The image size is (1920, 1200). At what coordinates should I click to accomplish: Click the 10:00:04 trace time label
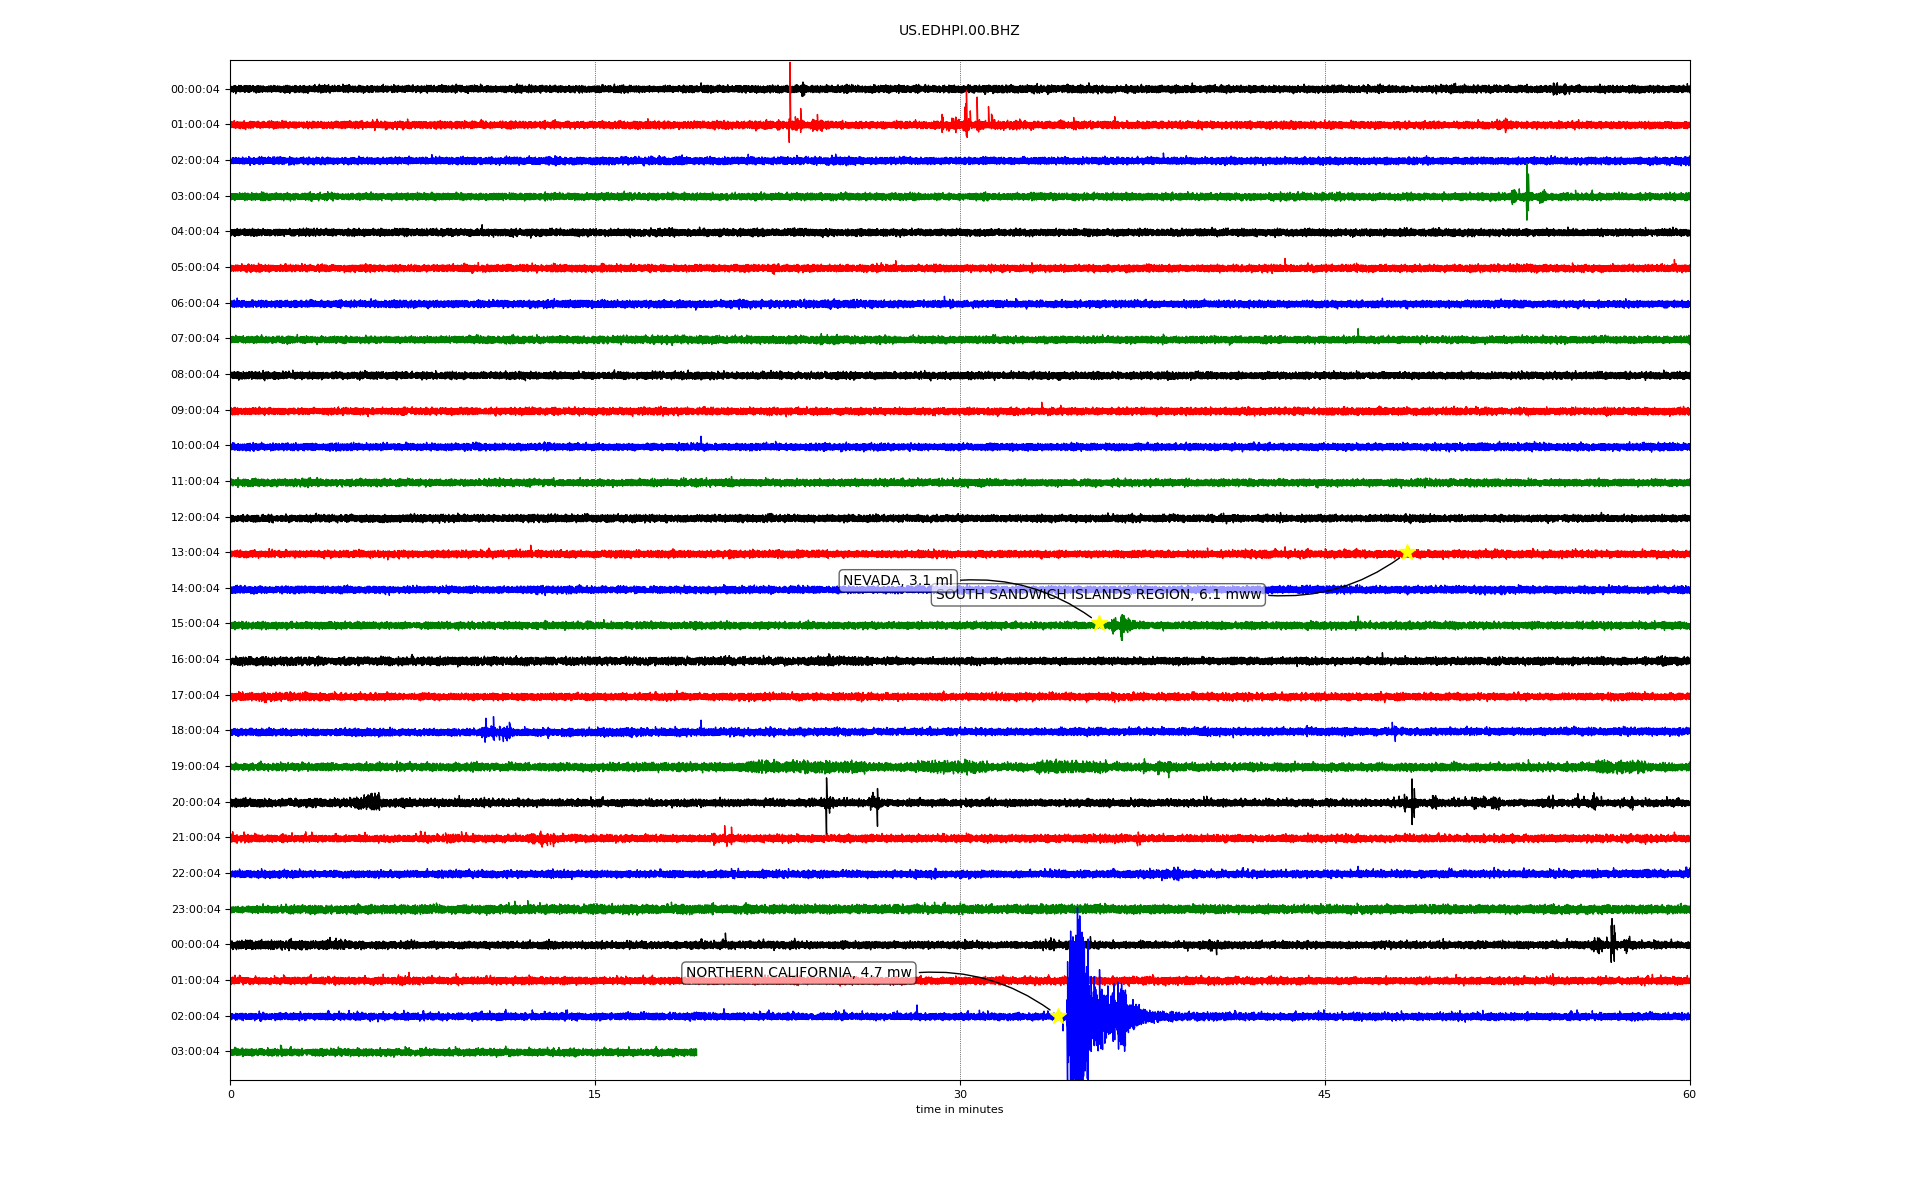click(x=195, y=446)
